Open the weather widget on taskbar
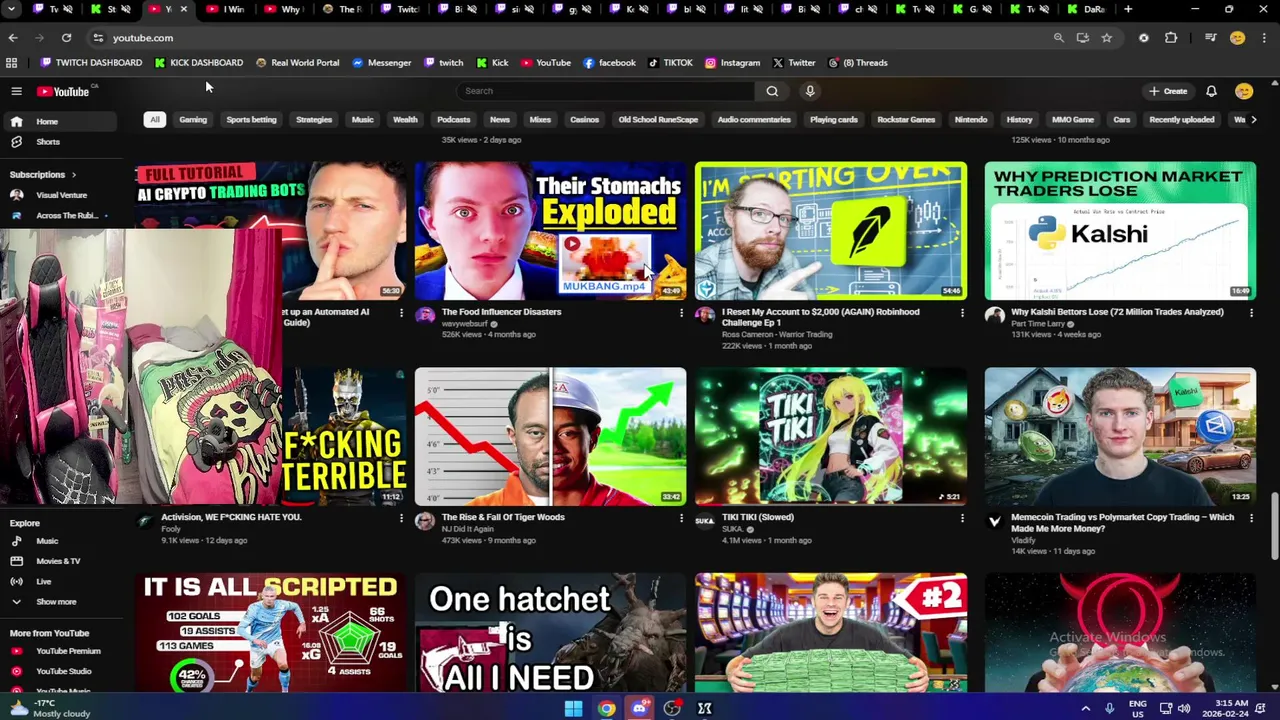This screenshot has height=720, width=1280. [x=50, y=709]
